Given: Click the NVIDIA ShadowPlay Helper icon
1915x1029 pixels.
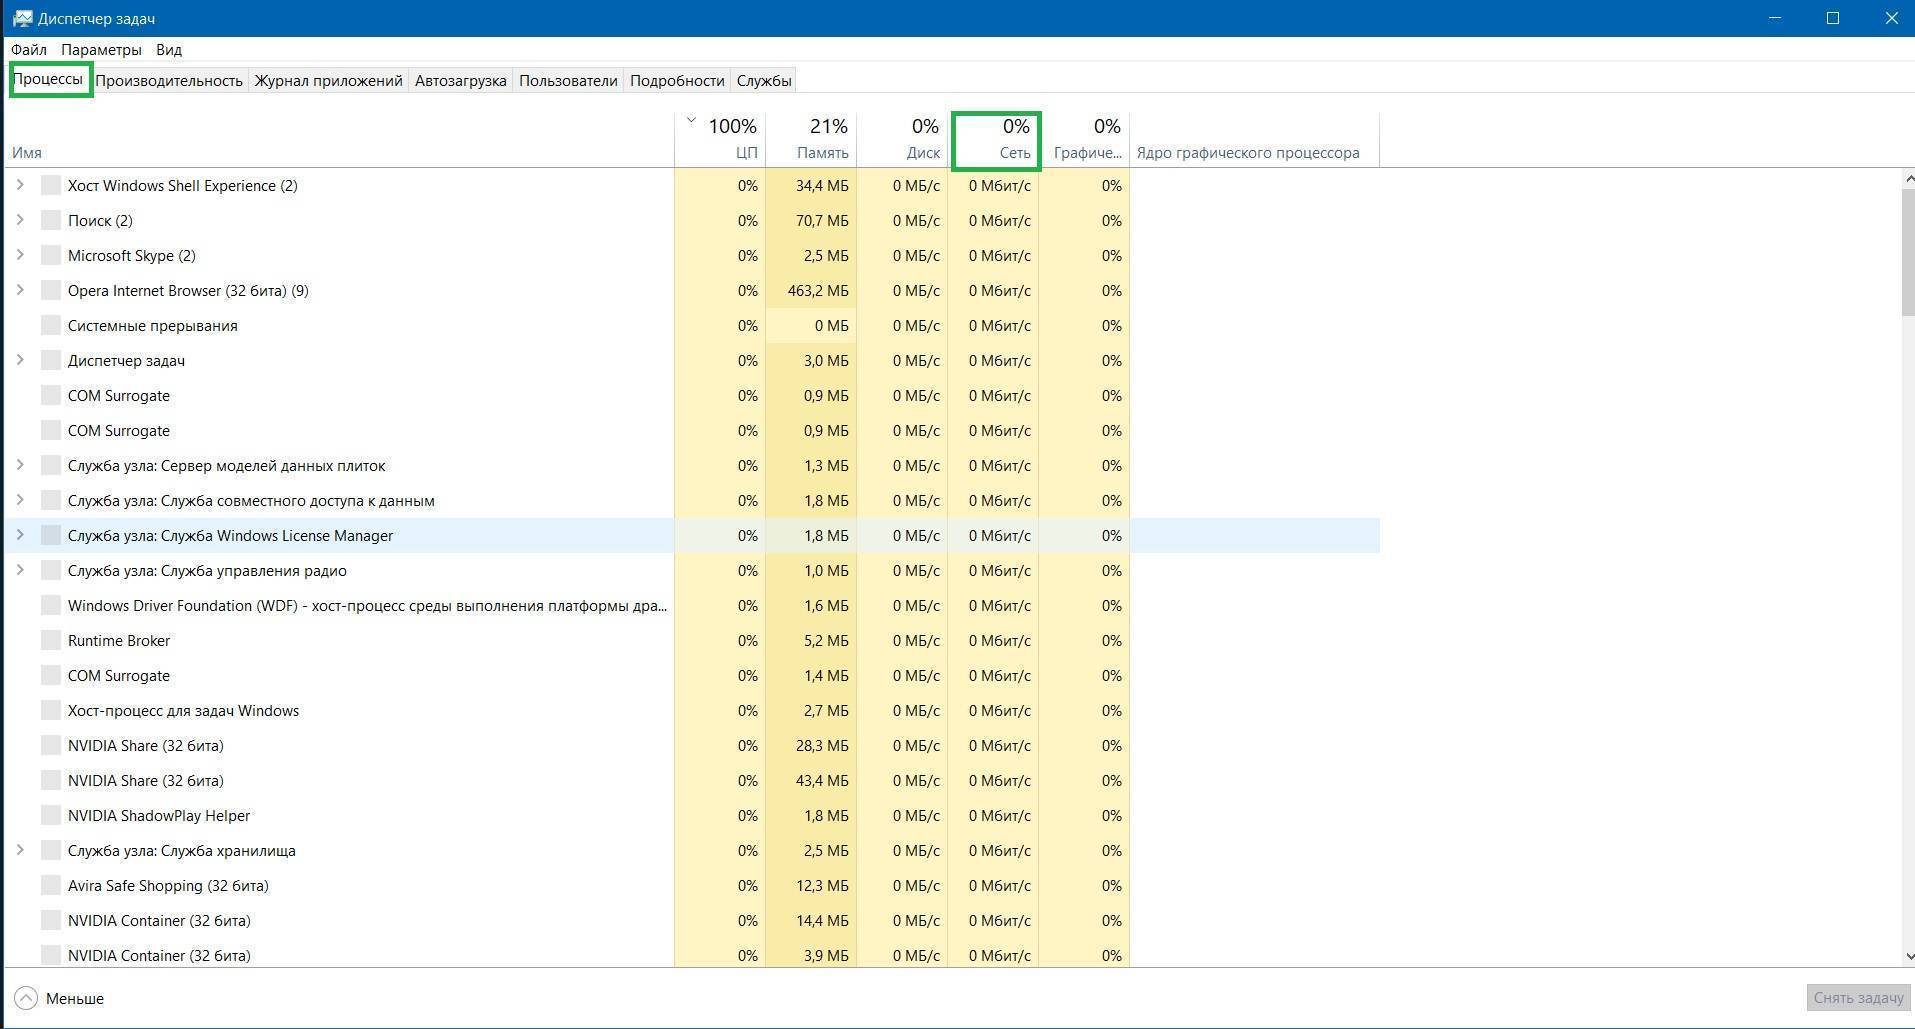Looking at the screenshot, I should (51, 816).
